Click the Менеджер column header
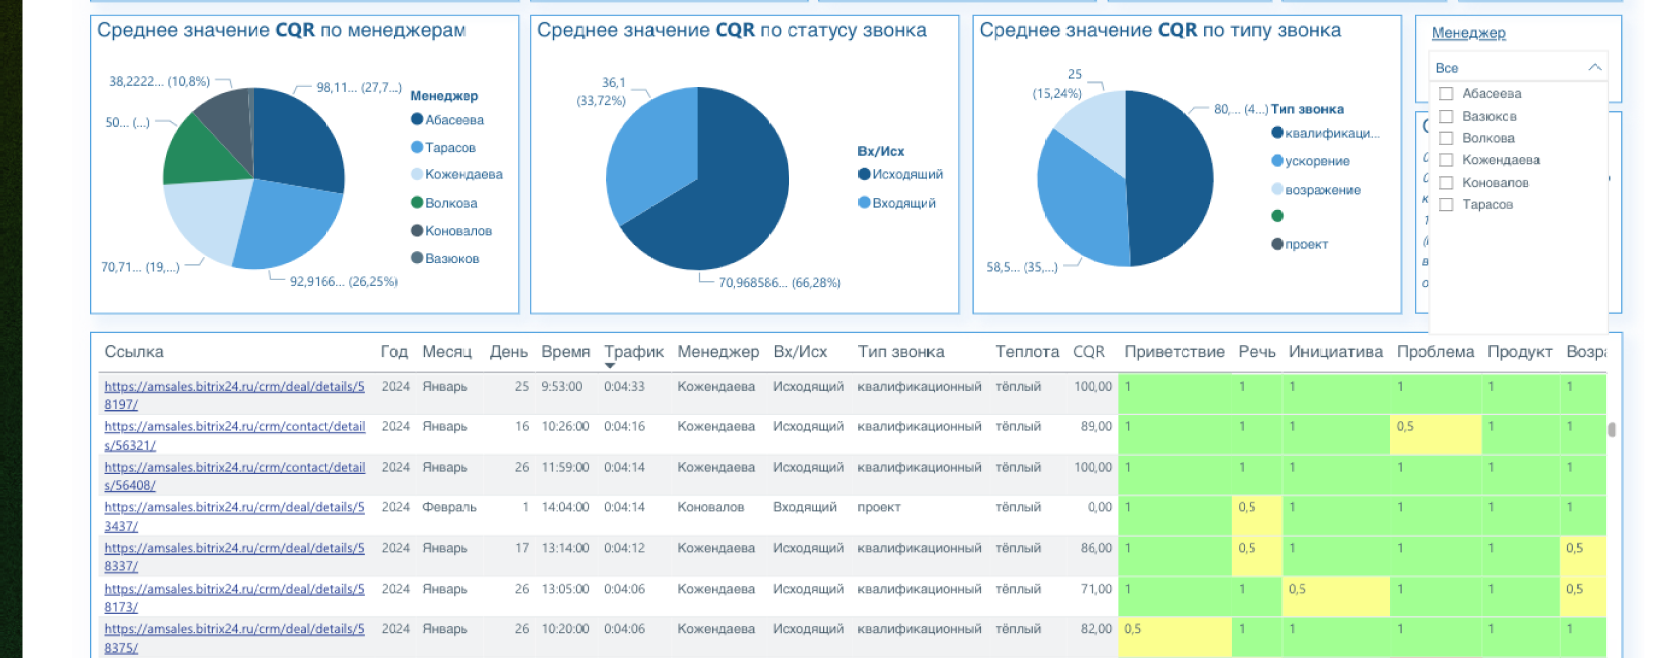The image size is (1665, 658). [x=717, y=352]
